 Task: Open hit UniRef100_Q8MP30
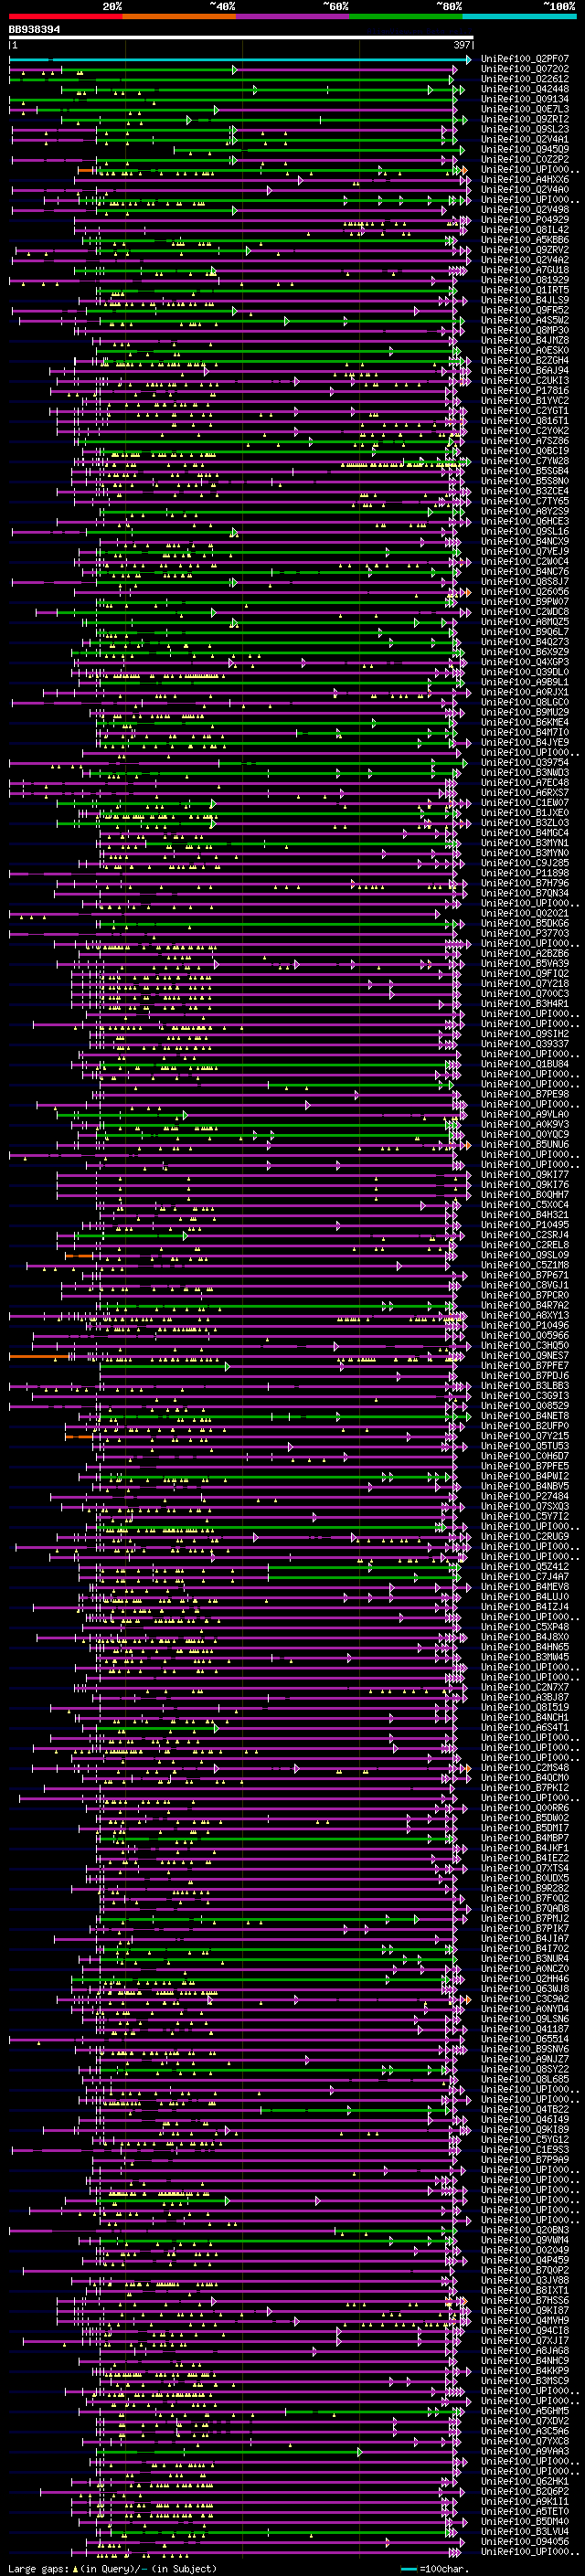[x=525, y=330]
